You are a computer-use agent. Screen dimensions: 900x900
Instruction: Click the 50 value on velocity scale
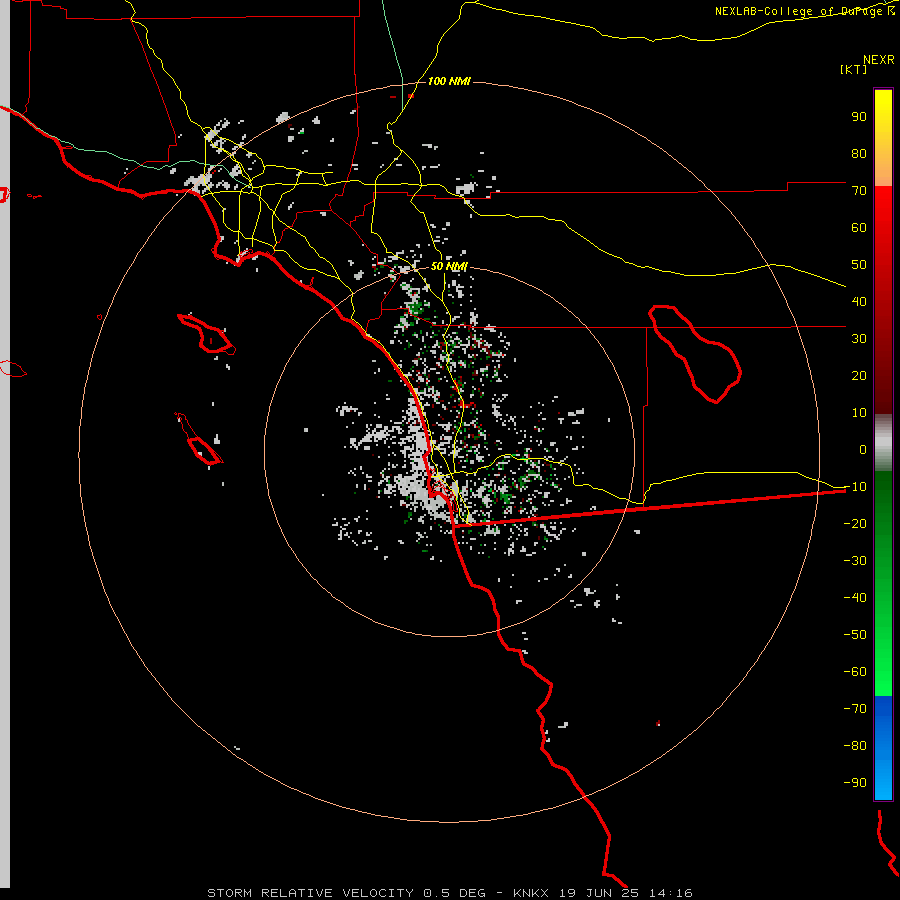[x=859, y=265]
